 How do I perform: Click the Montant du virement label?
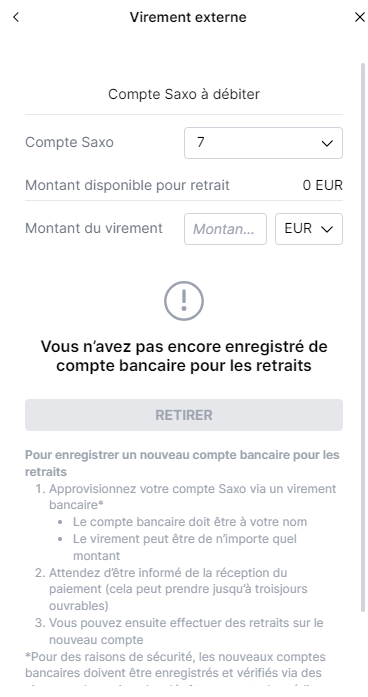click(94, 228)
